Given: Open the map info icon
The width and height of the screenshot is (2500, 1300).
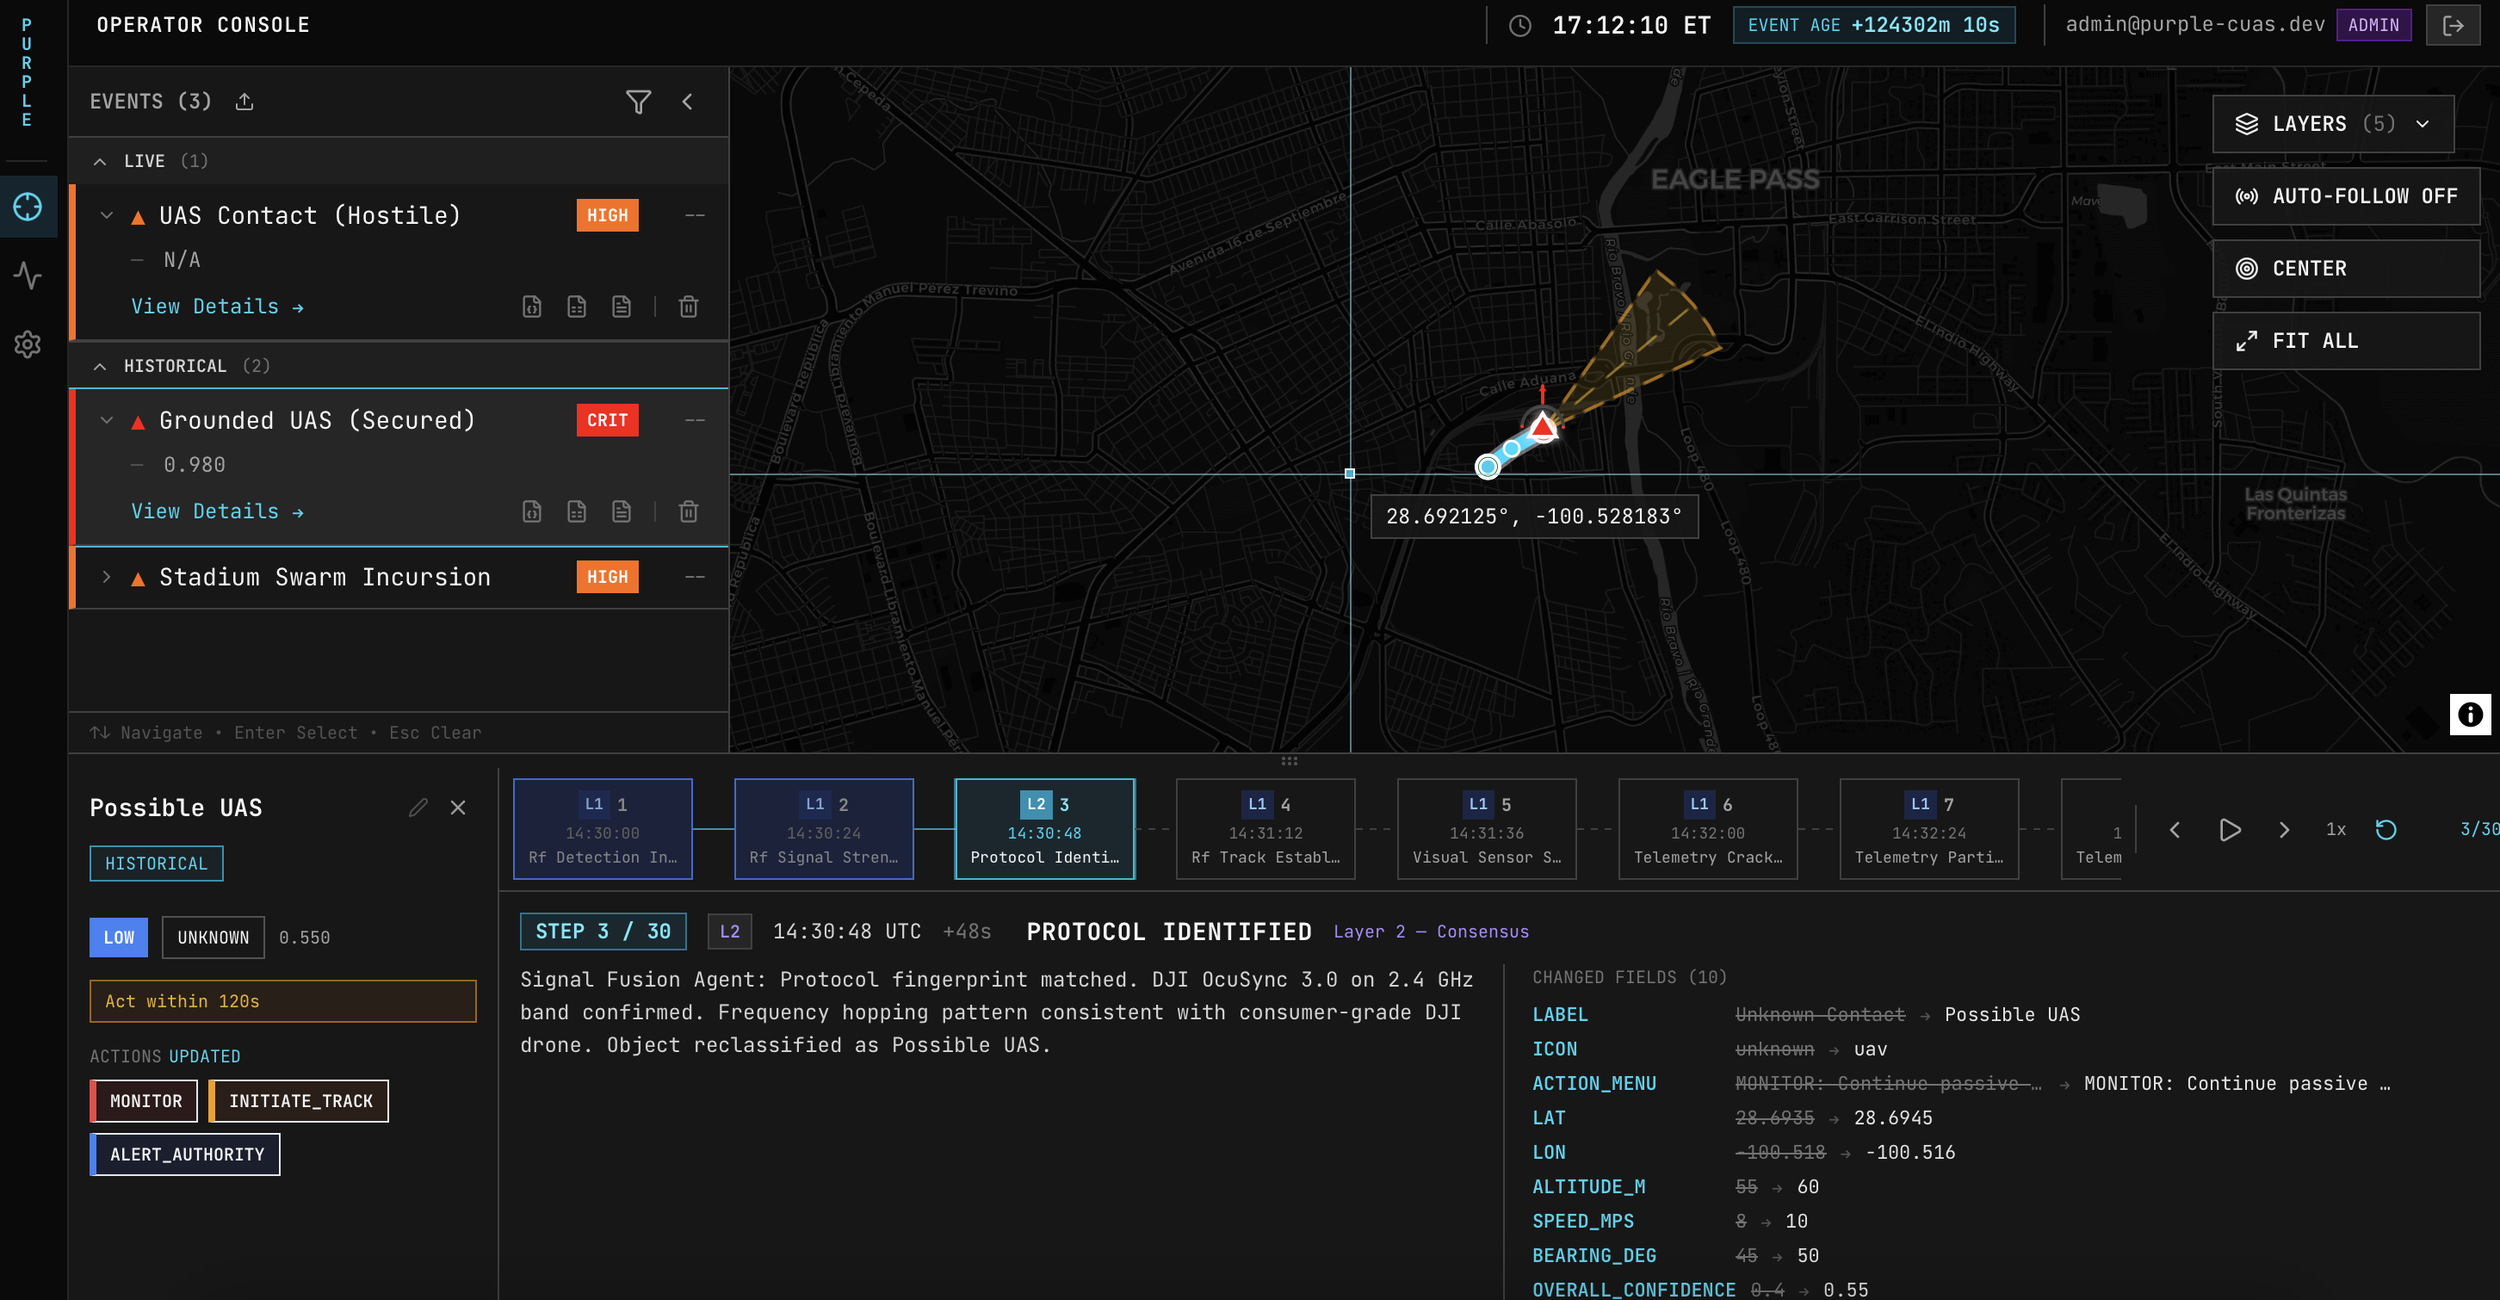Looking at the screenshot, I should coord(2470,715).
